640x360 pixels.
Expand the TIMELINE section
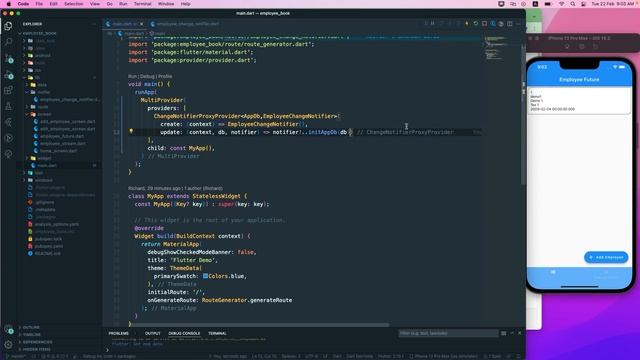[32, 335]
